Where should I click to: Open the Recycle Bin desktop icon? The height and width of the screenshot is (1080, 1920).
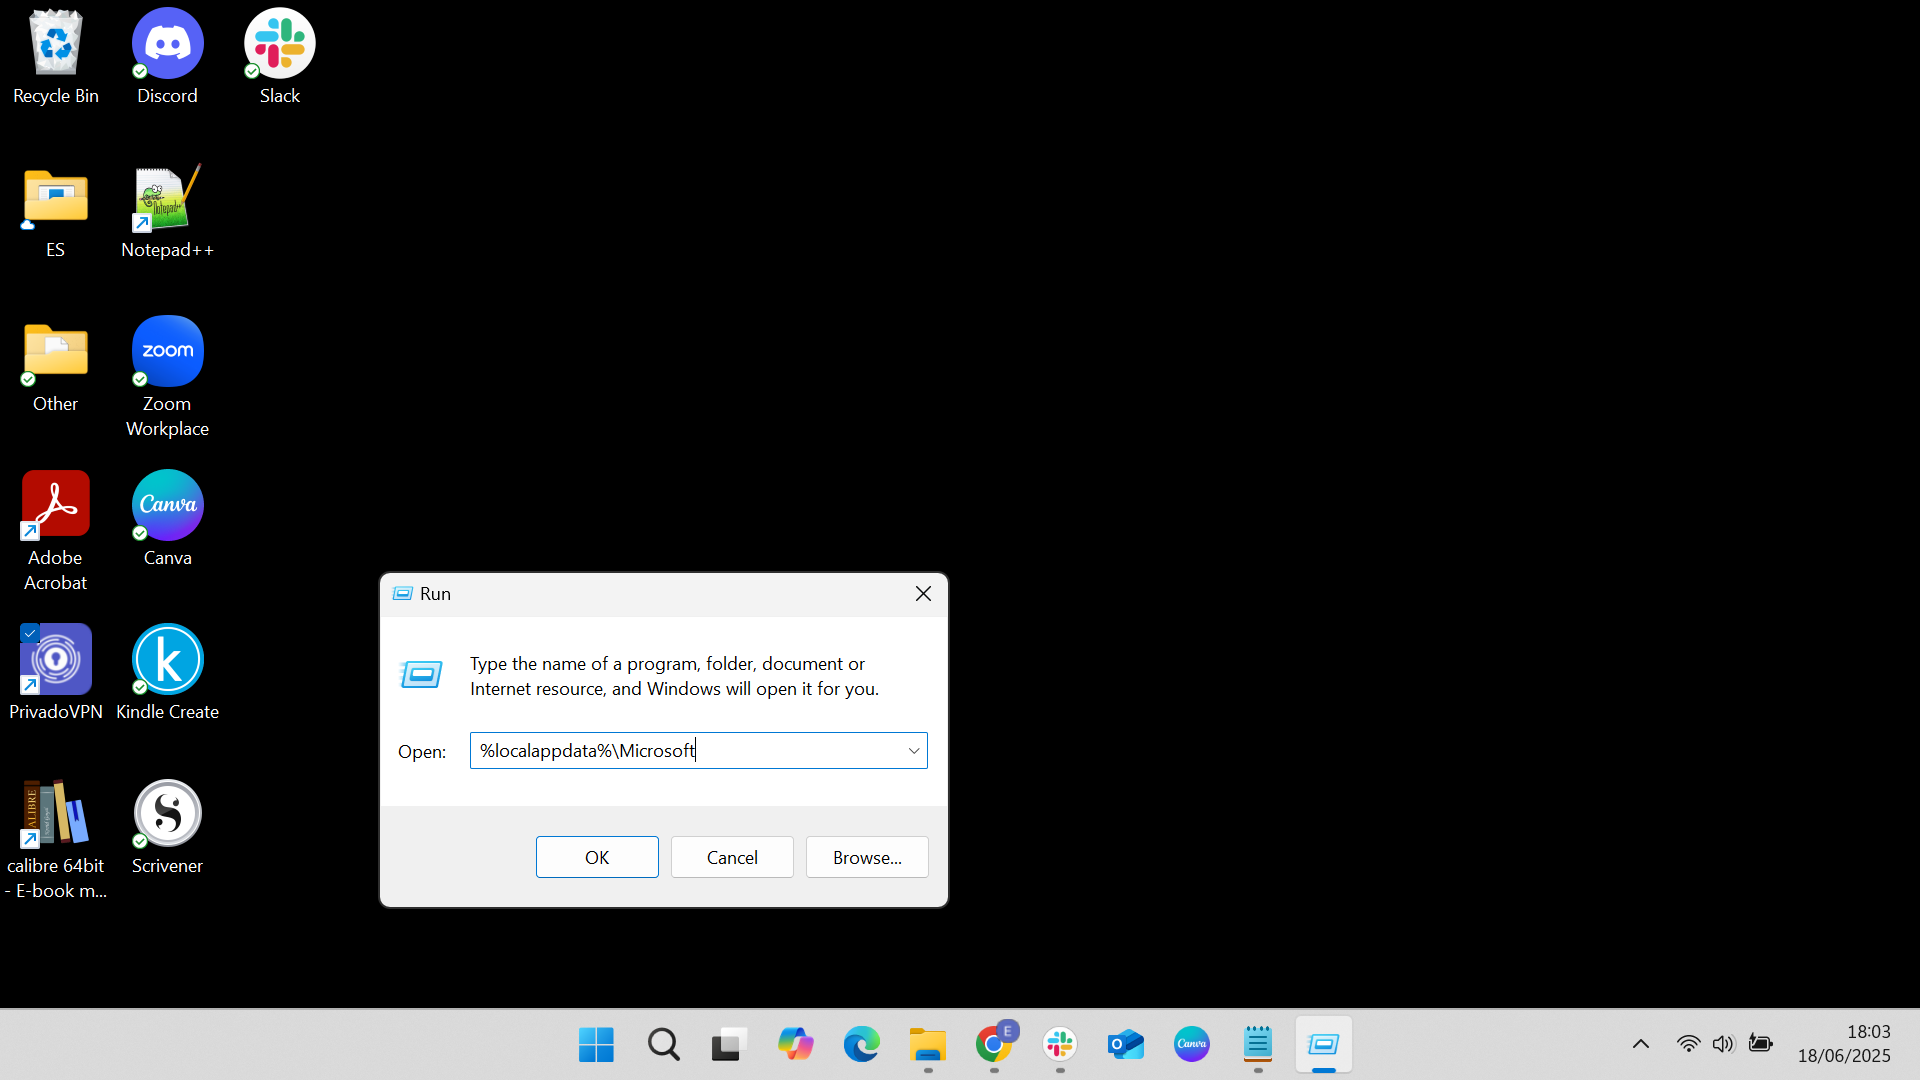click(56, 57)
